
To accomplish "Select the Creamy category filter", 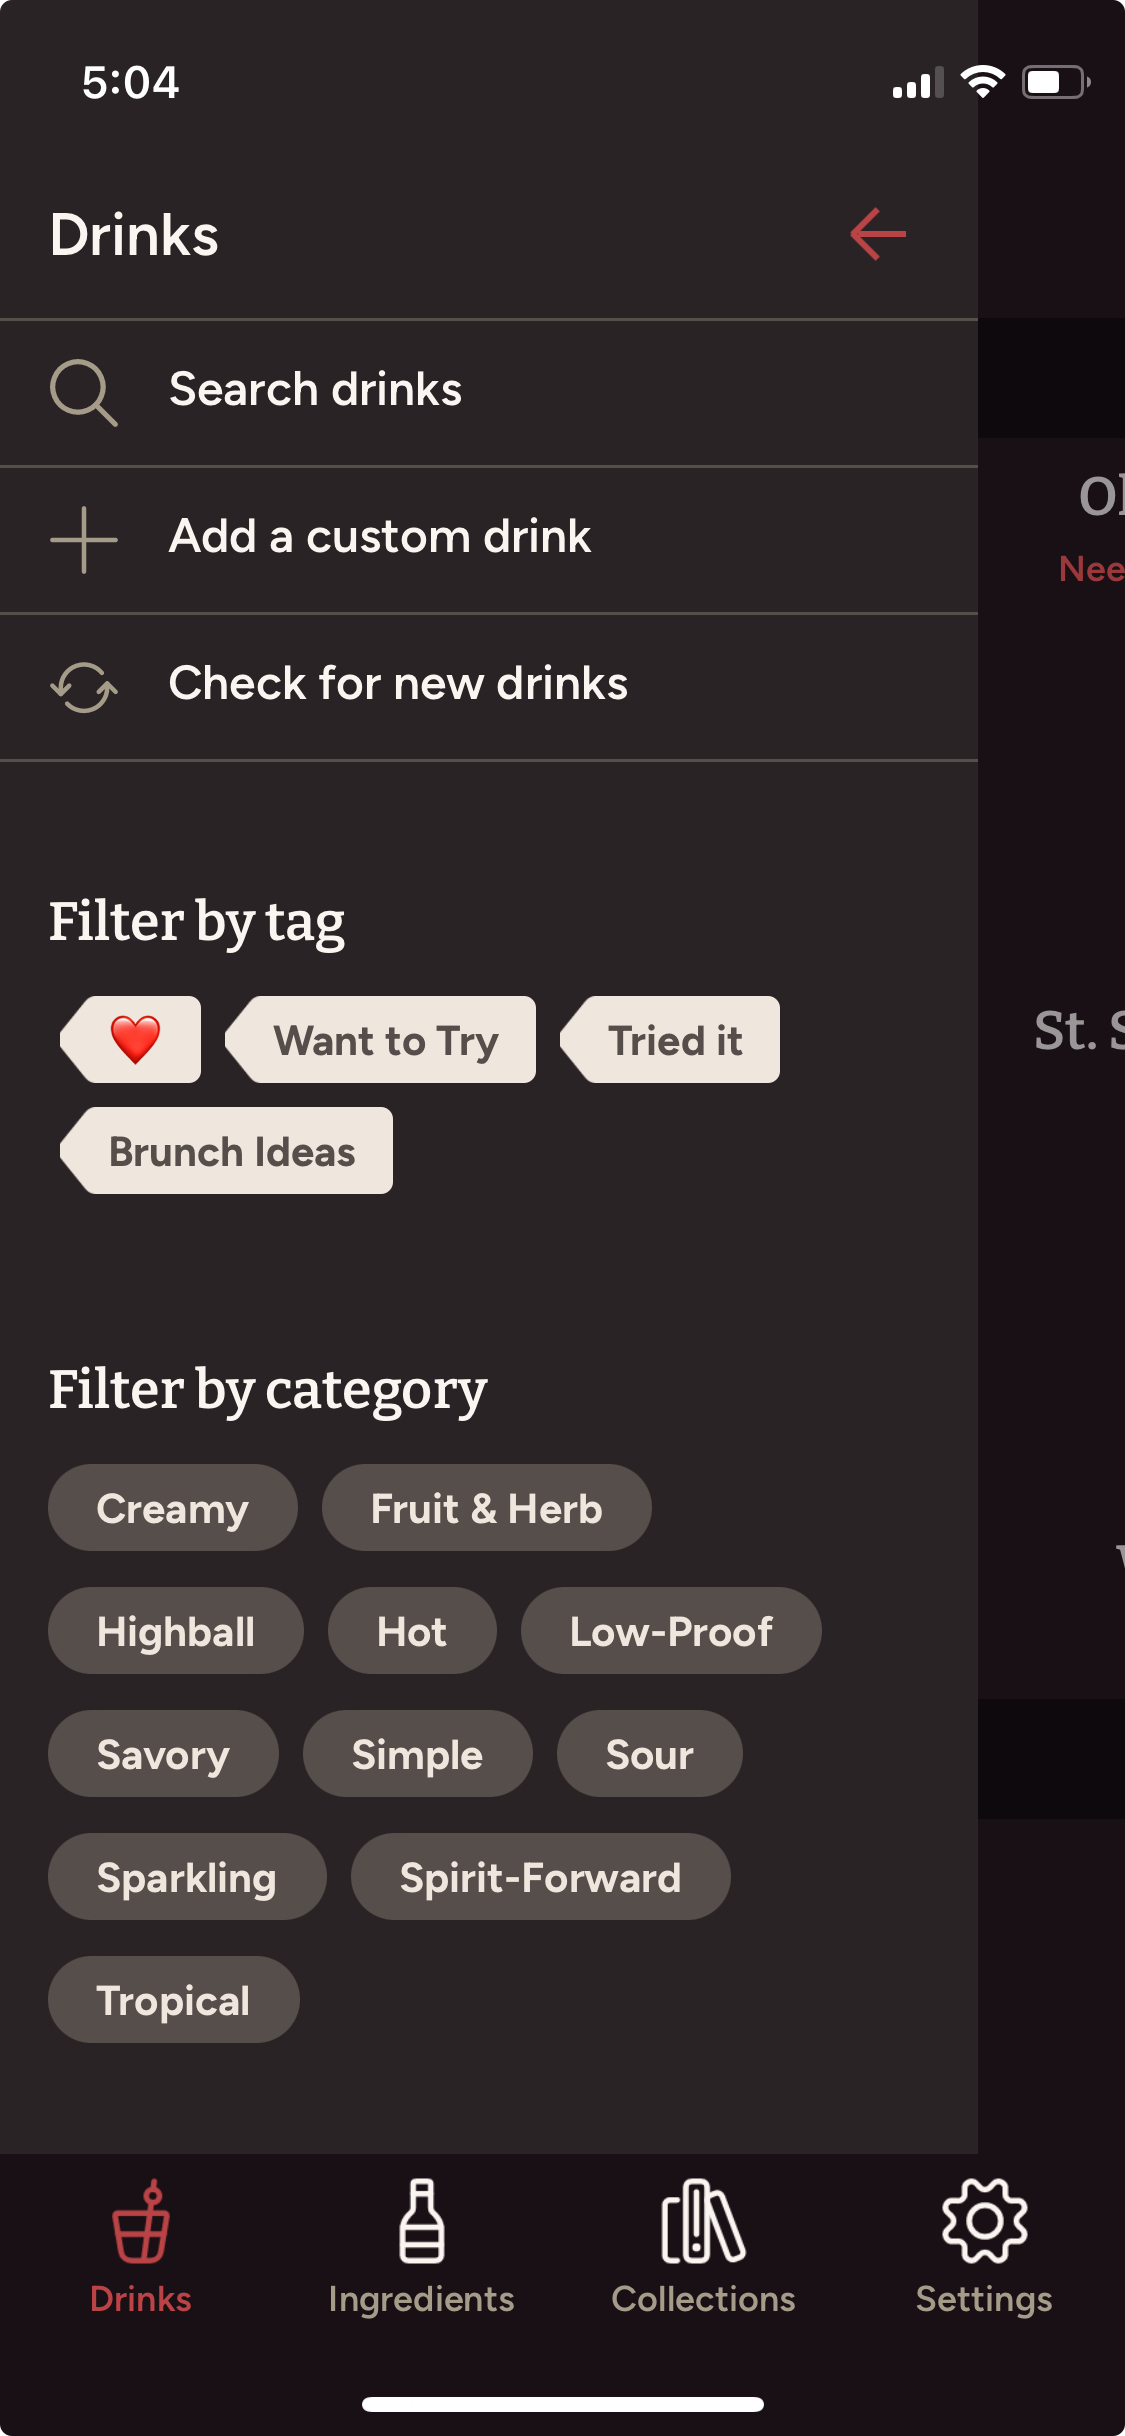I will point(173,1508).
